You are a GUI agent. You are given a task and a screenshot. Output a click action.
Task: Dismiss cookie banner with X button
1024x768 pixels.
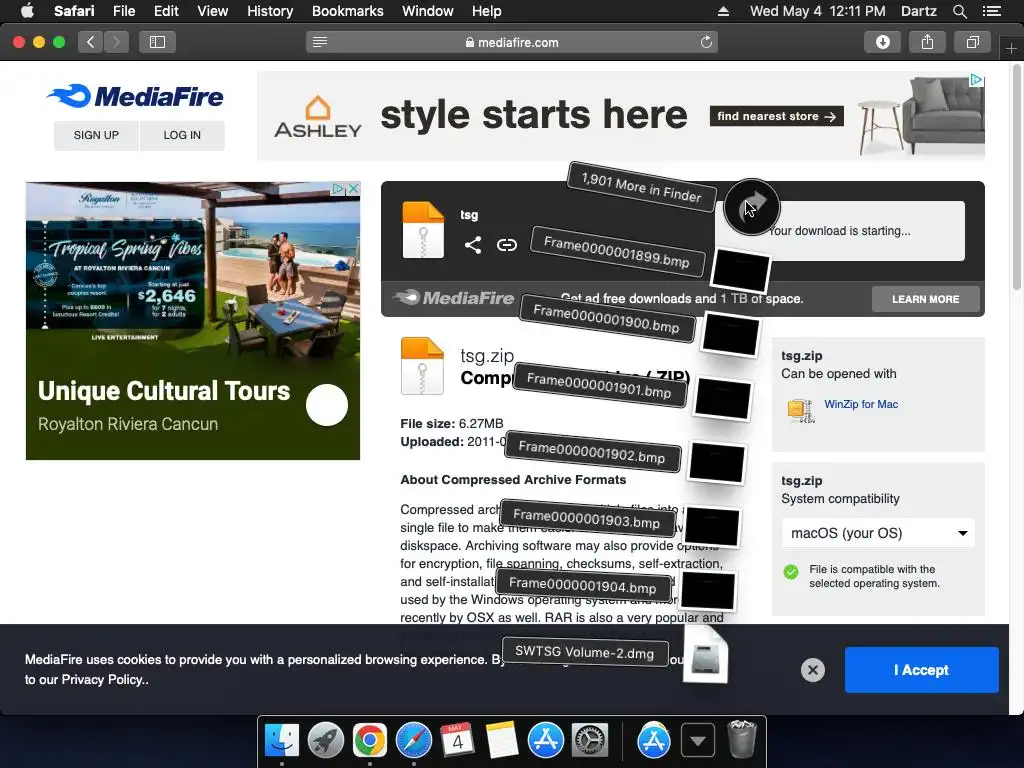click(812, 670)
